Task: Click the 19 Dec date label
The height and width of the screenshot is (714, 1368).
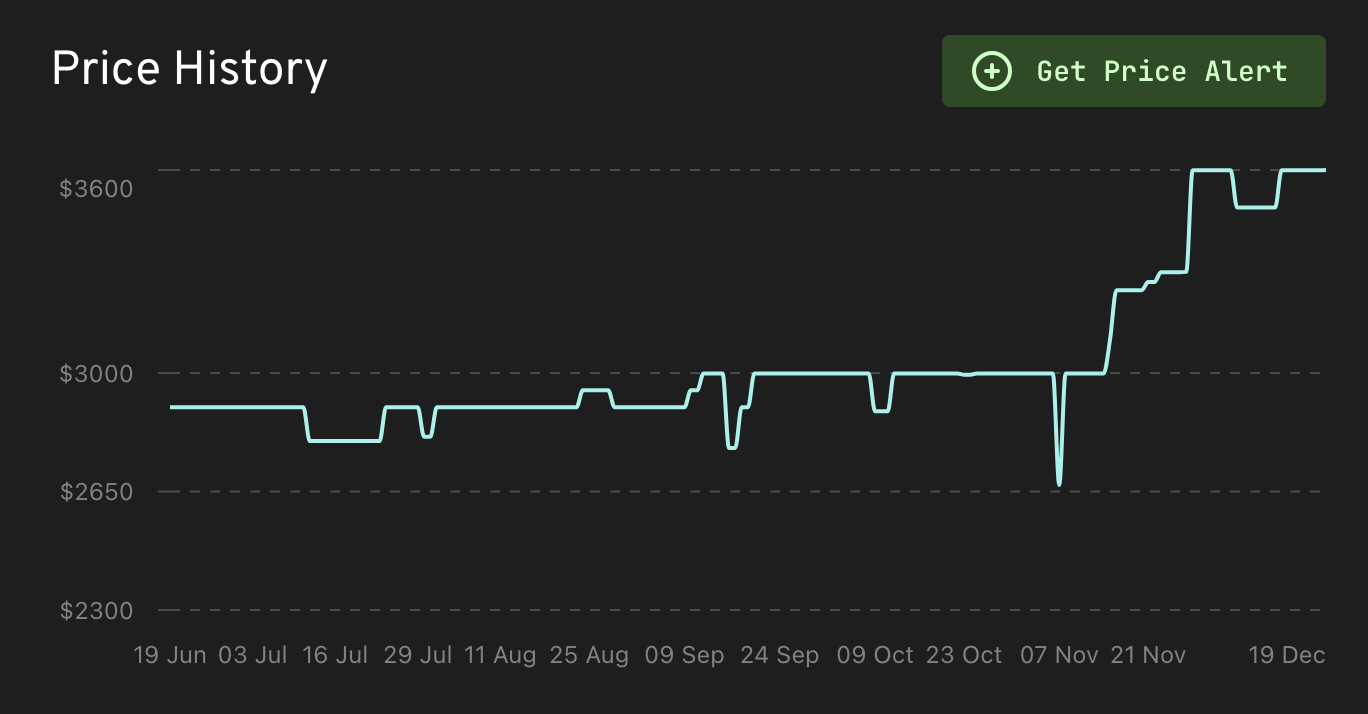Action: tap(1287, 655)
